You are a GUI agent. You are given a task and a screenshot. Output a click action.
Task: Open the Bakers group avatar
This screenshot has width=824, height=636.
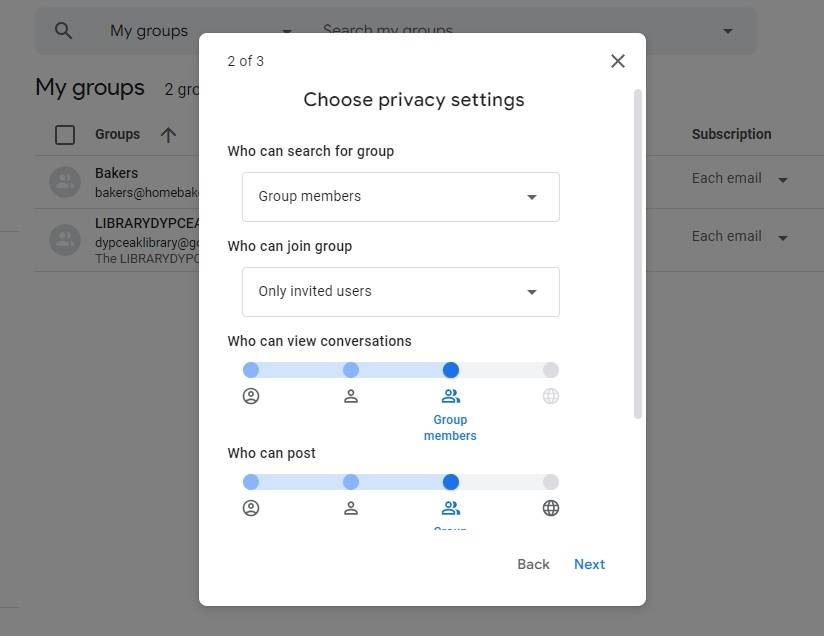[x=65, y=181]
